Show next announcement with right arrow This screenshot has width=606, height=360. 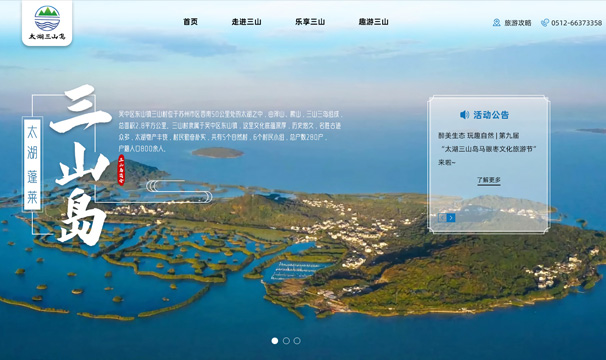[x=451, y=218]
